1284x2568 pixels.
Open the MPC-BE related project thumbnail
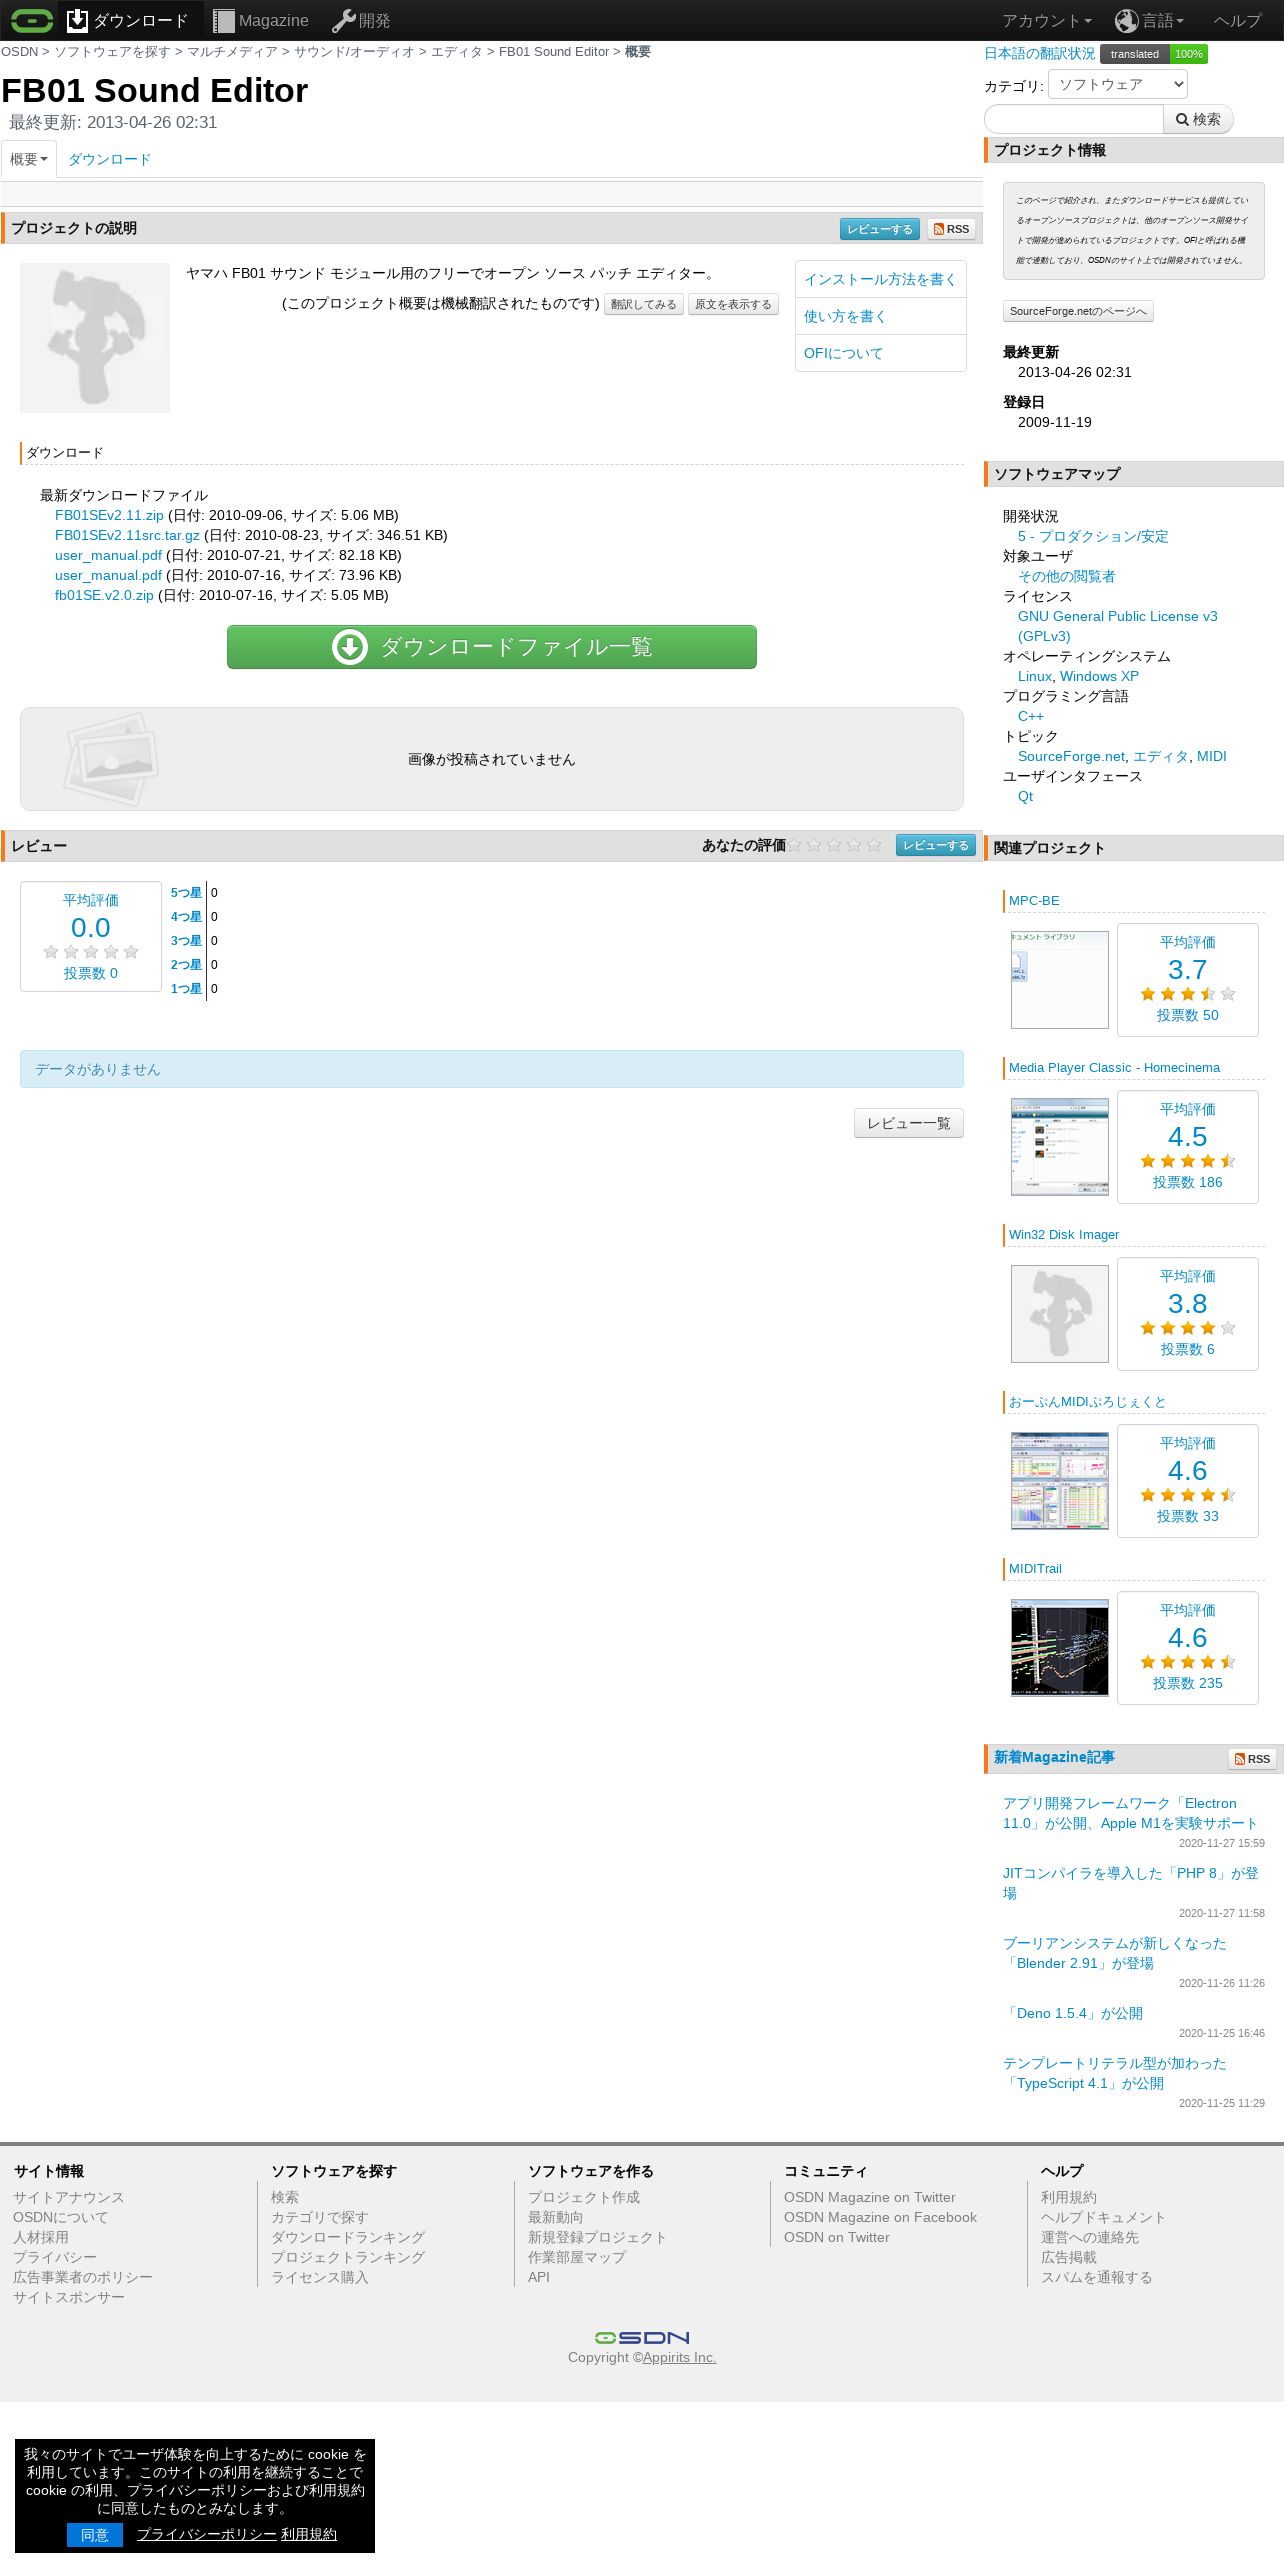tap(1060, 980)
